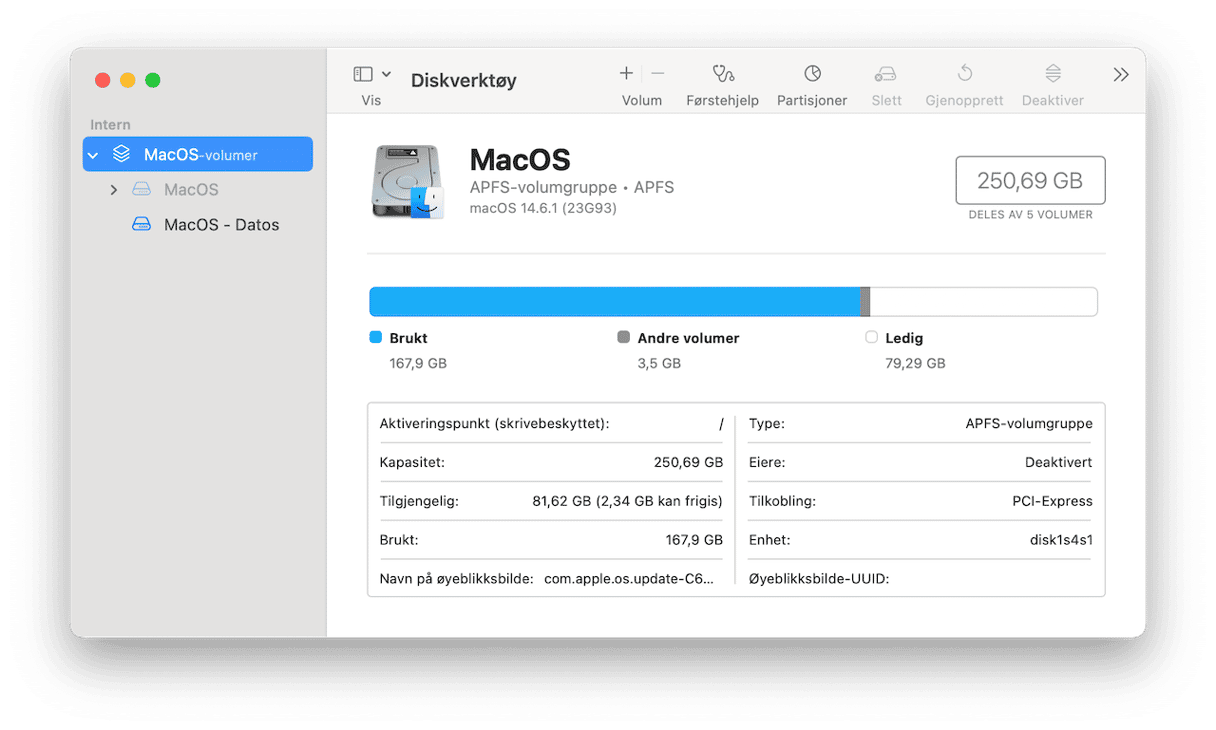The image size is (1216, 730).
Task: Click the plus icon to add a volume
Action: tap(626, 73)
